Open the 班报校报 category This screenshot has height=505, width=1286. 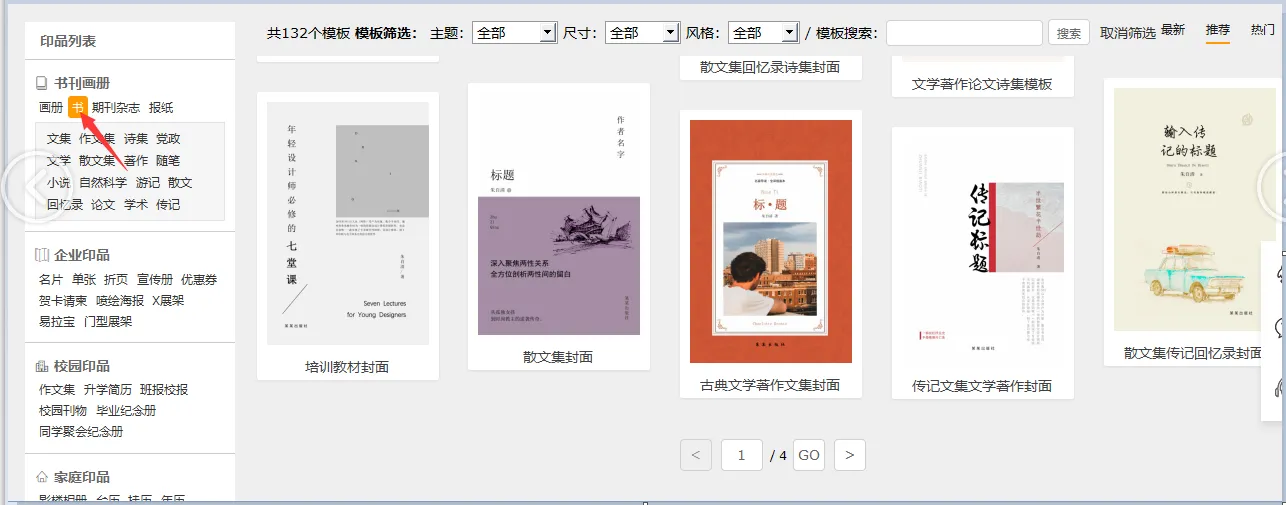[x=164, y=389]
